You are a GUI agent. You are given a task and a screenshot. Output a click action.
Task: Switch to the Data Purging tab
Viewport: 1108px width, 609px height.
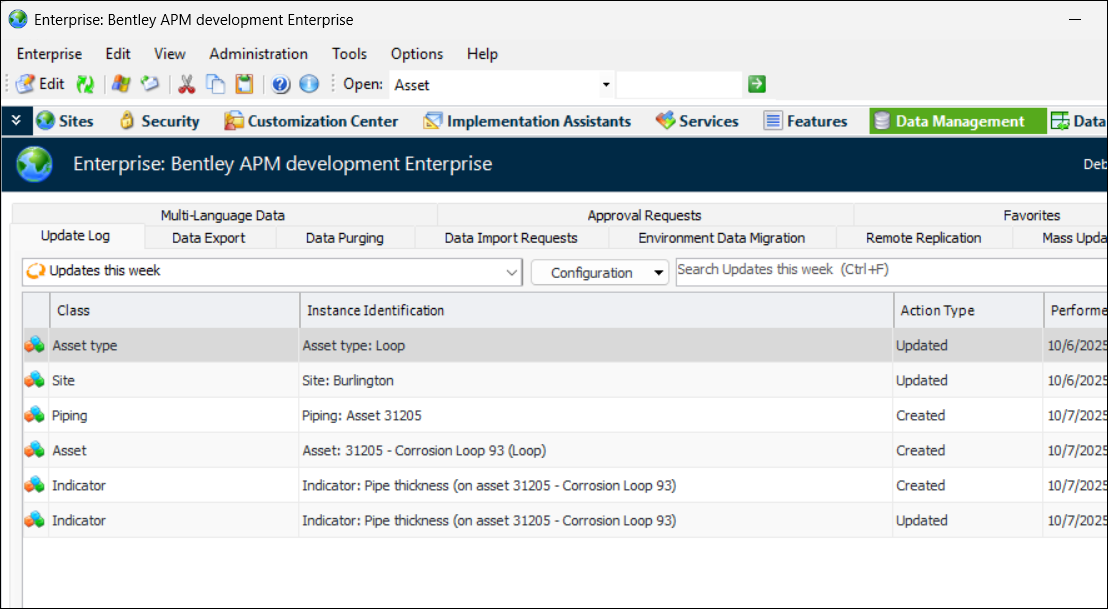tap(344, 238)
